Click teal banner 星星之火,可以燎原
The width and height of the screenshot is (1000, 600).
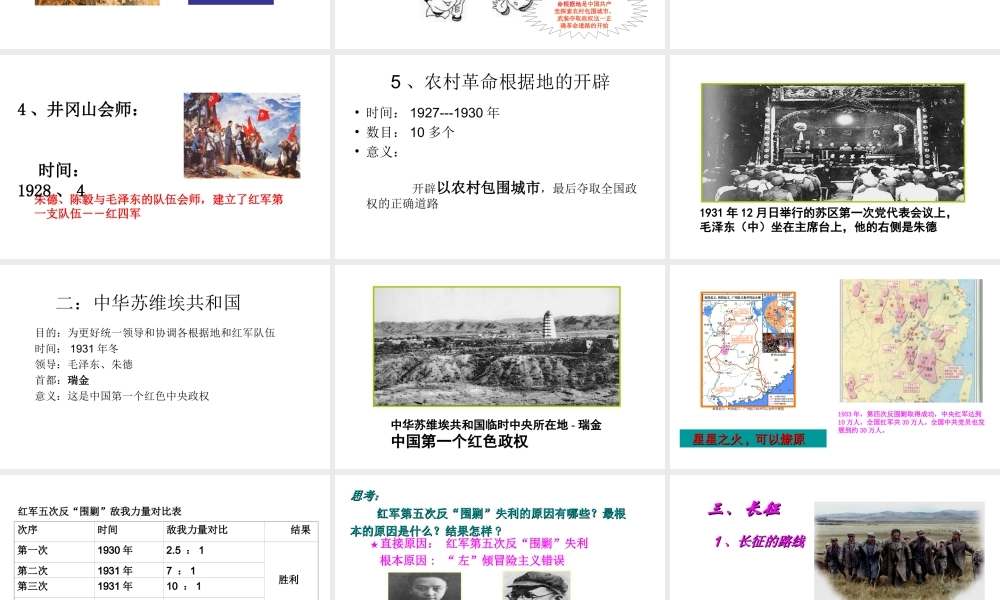[x=753, y=439]
